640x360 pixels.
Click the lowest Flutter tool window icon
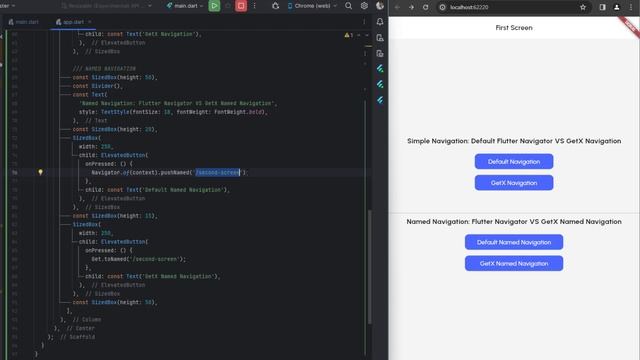point(380,100)
